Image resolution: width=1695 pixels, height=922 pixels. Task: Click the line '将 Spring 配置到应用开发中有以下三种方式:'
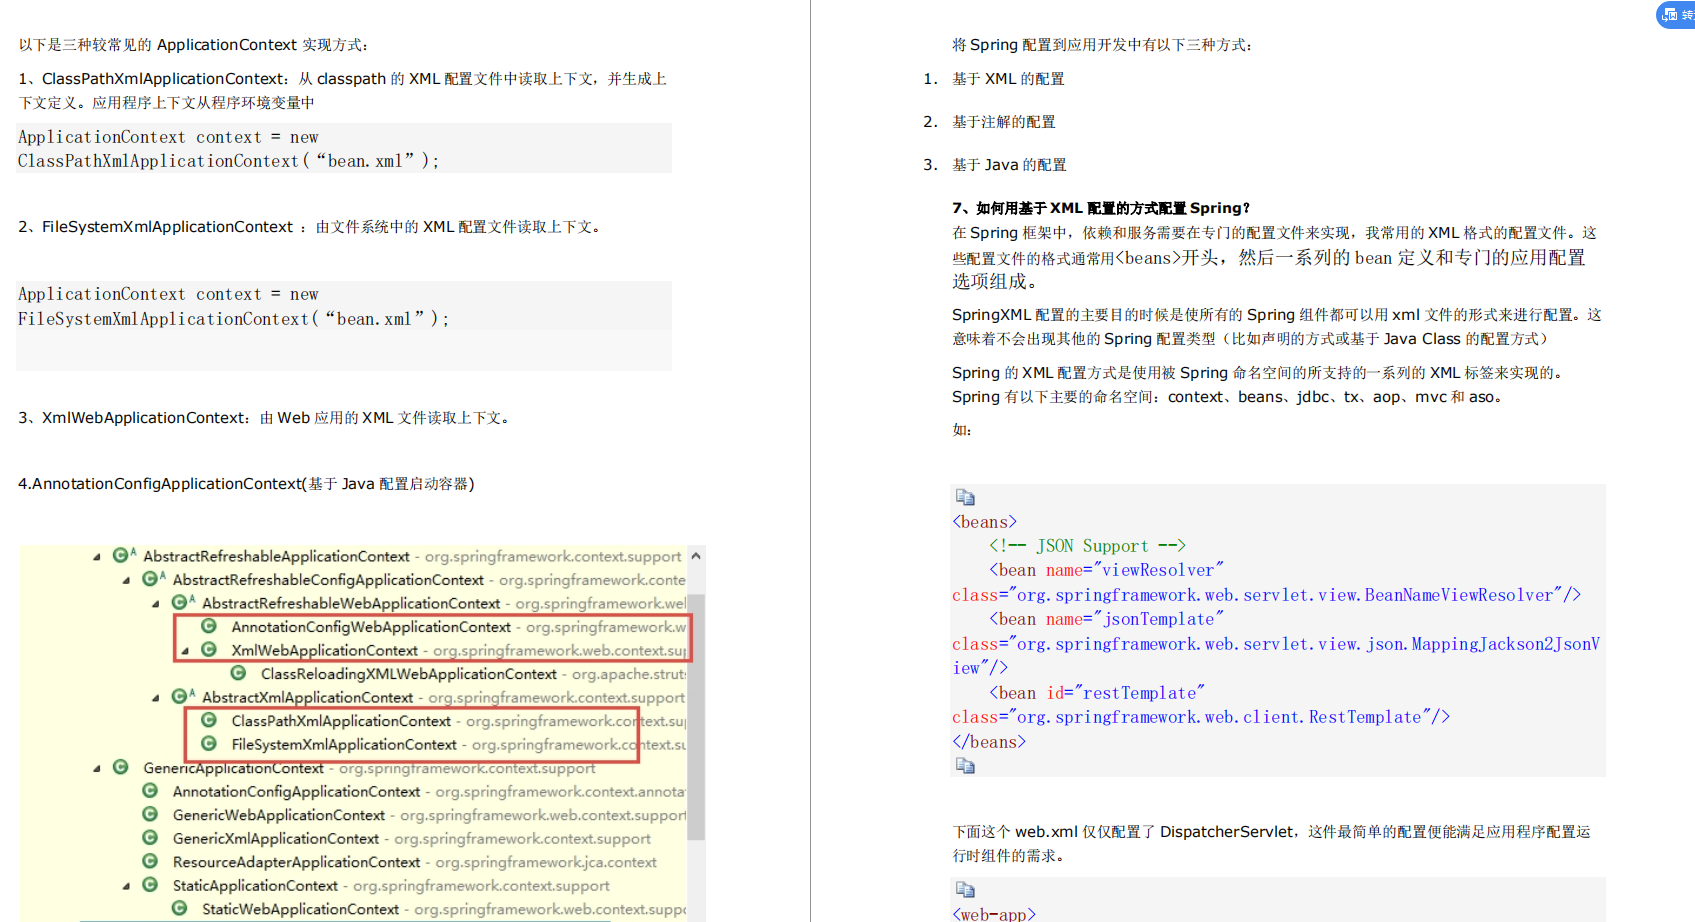click(x=1102, y=45)
